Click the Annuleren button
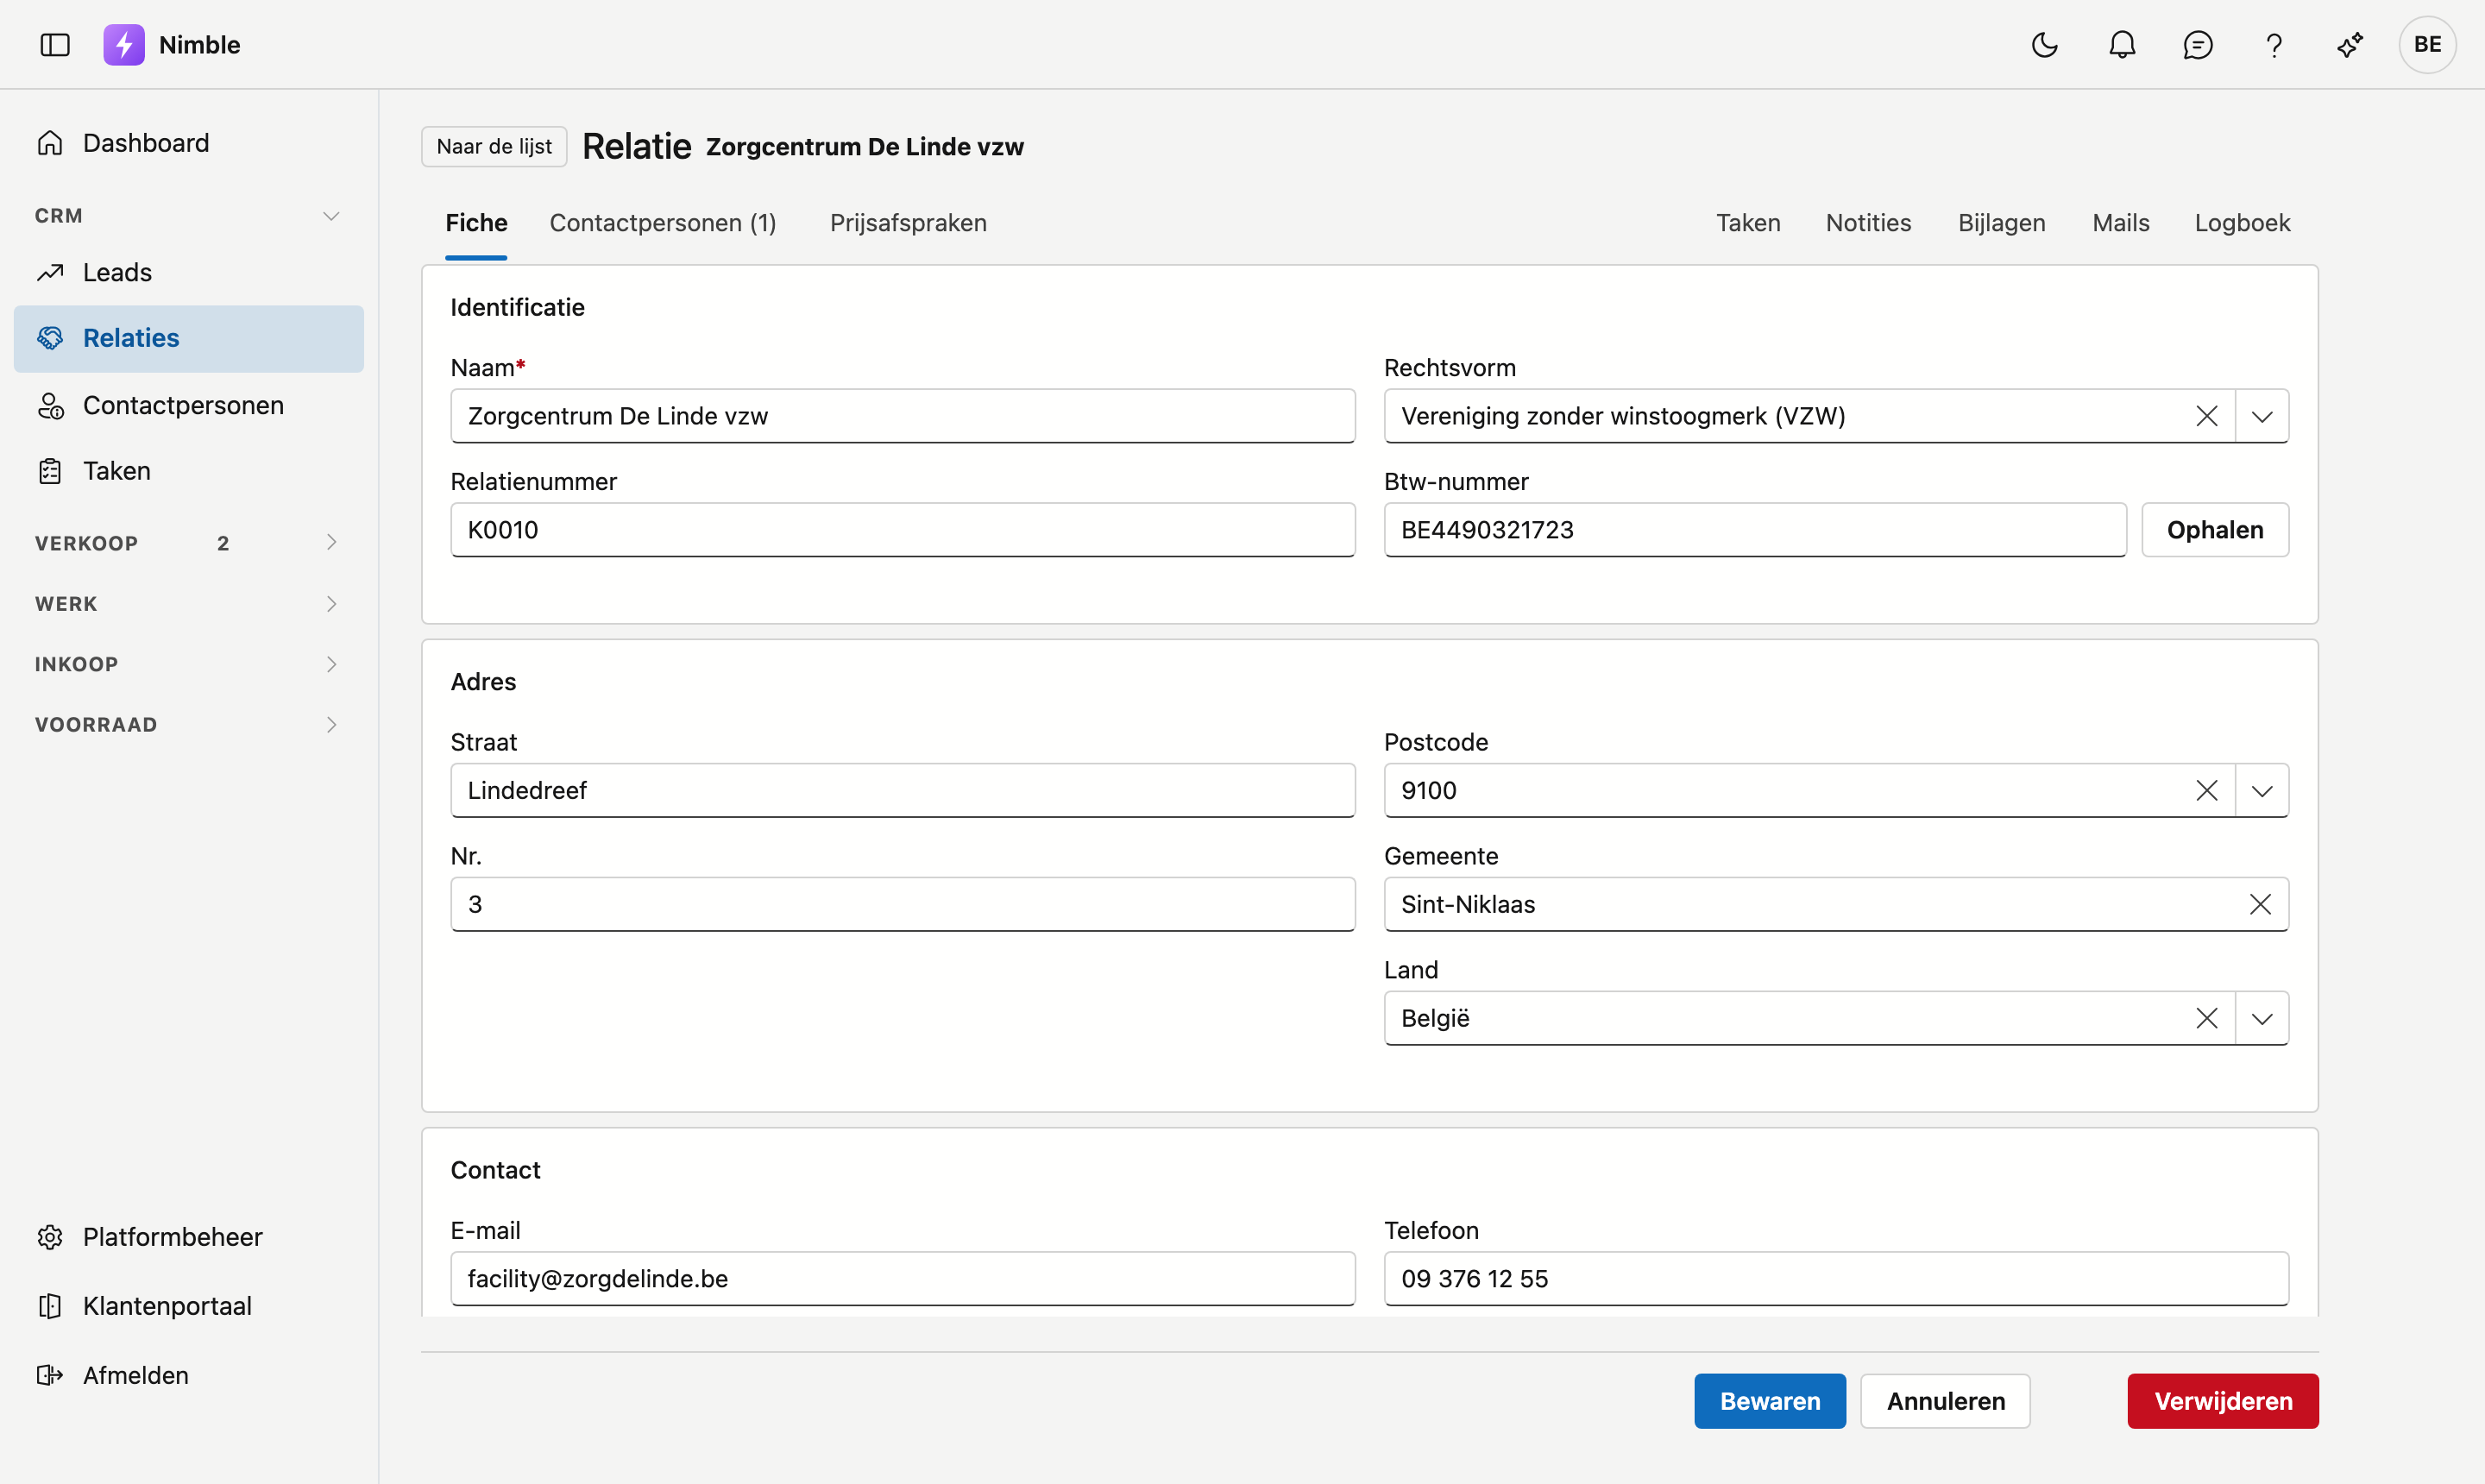 point(1945,1401)
